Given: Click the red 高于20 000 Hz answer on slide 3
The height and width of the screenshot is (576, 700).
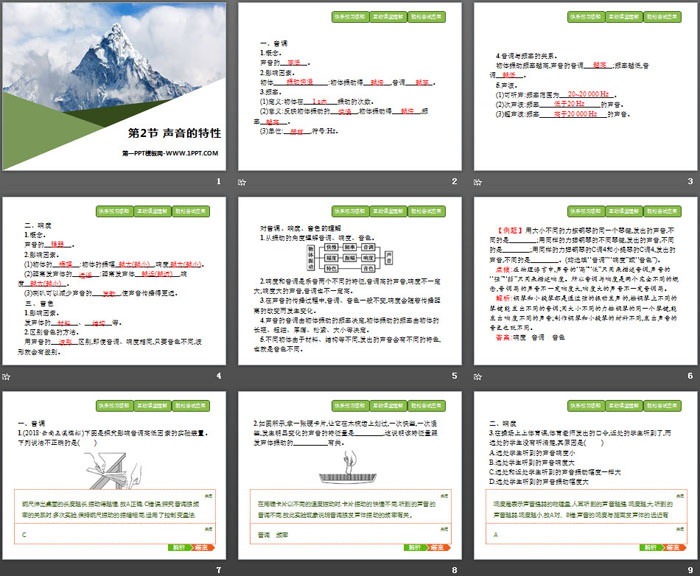Looking at the screenshot, I should [x=575, y=114].
